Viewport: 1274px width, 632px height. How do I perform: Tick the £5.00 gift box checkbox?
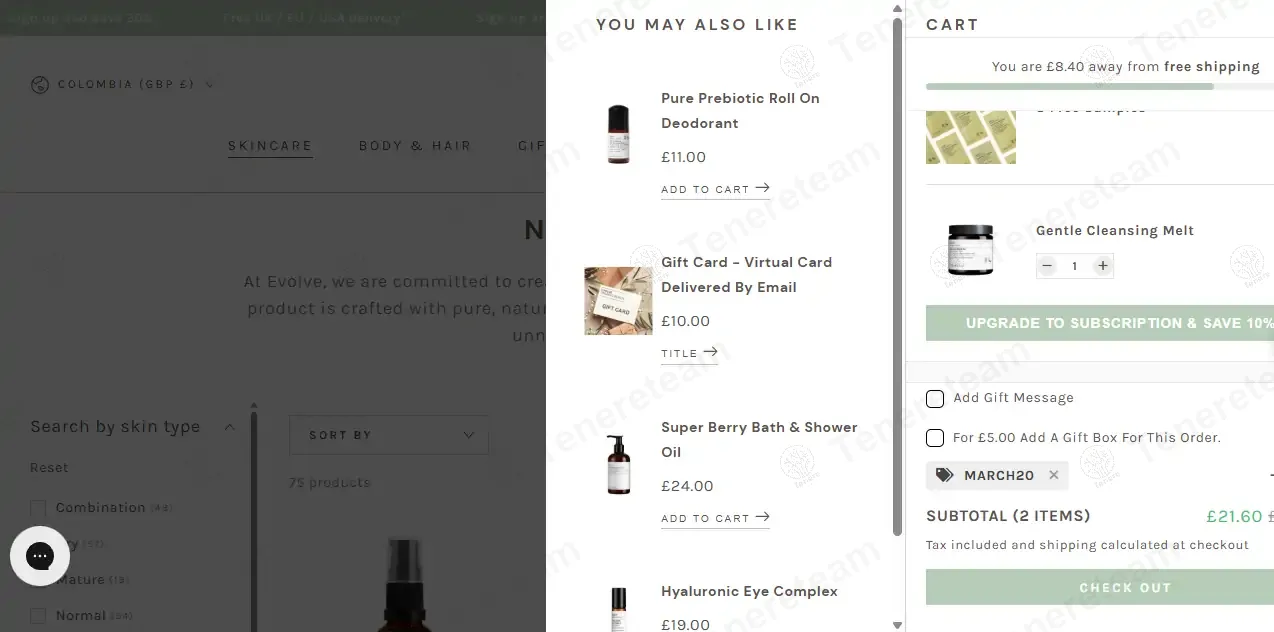(935, 438)
